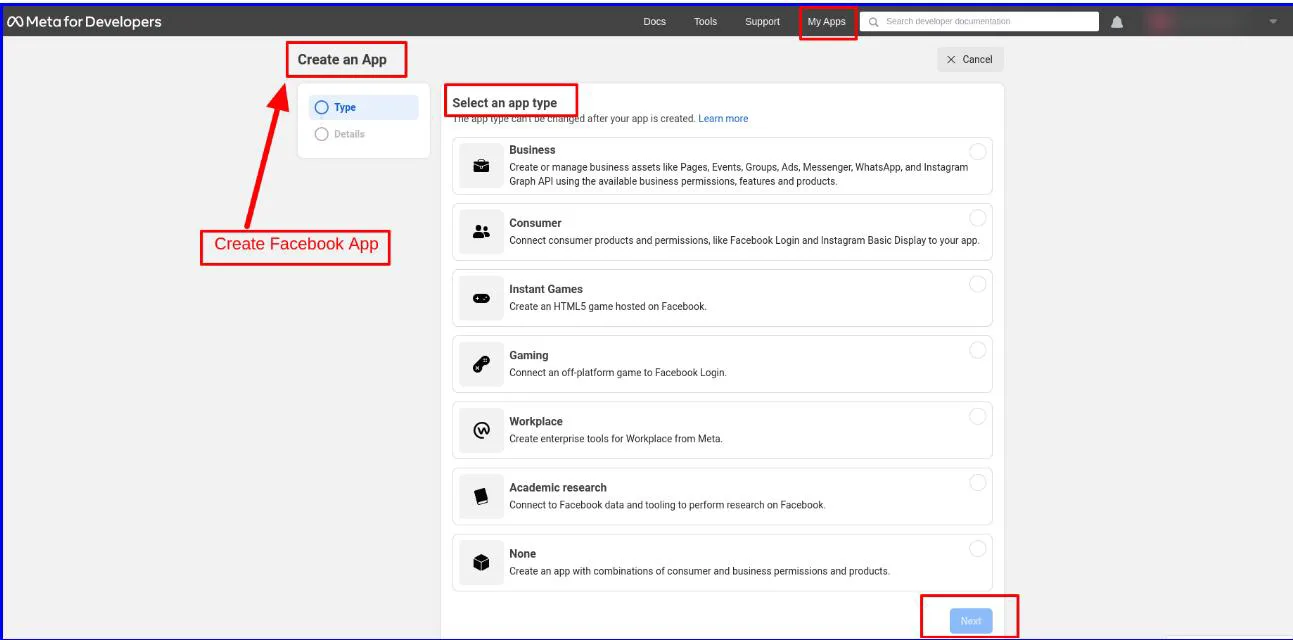Image resolution: width=1293 pixels, height=640 pixels.
Task: Go to My Apps
Action: coord(827,22)
